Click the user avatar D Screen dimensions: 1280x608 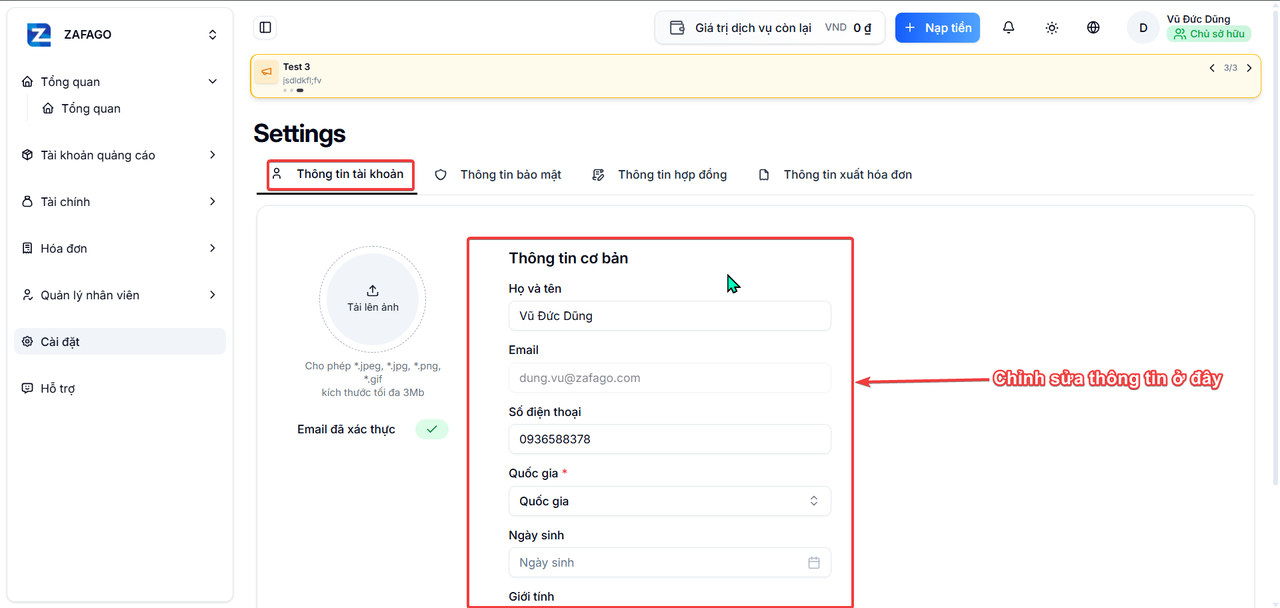pos(1143,28)
